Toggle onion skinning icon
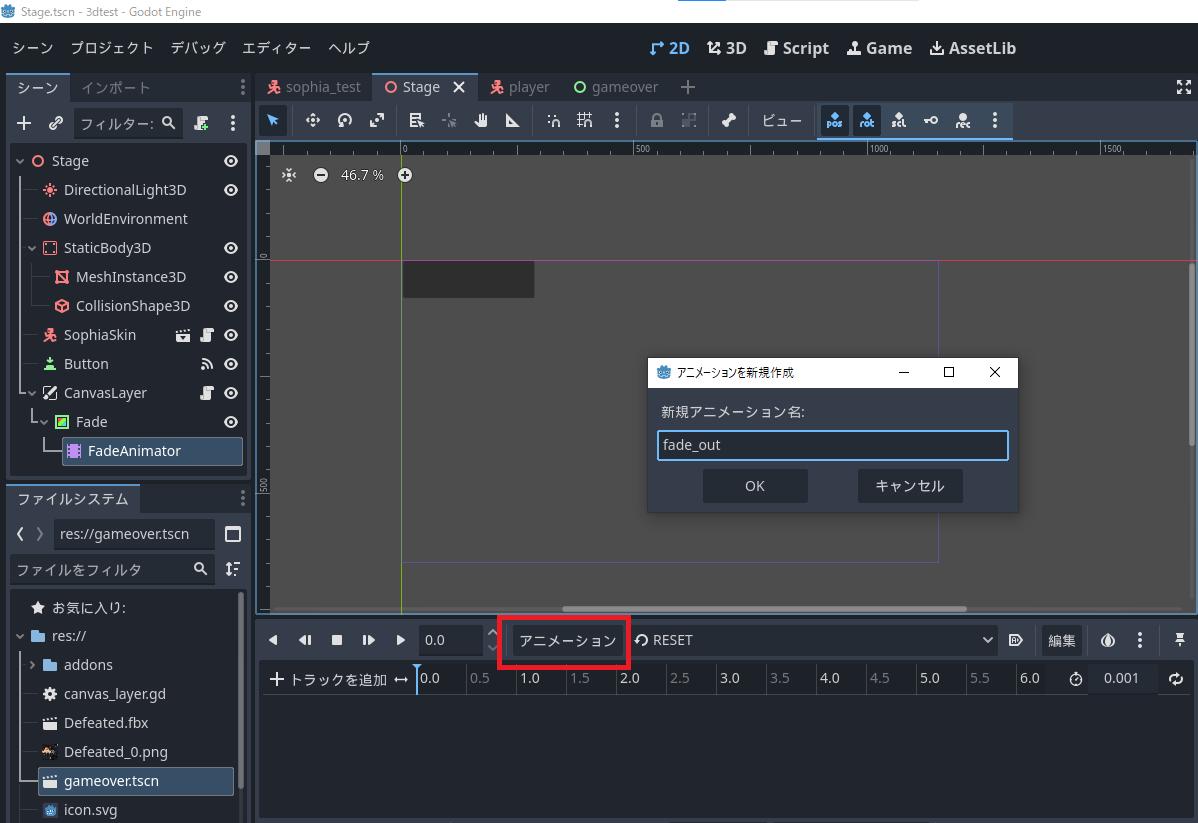This screenshot has height=823, width=1198. (x=1107, y=640)
